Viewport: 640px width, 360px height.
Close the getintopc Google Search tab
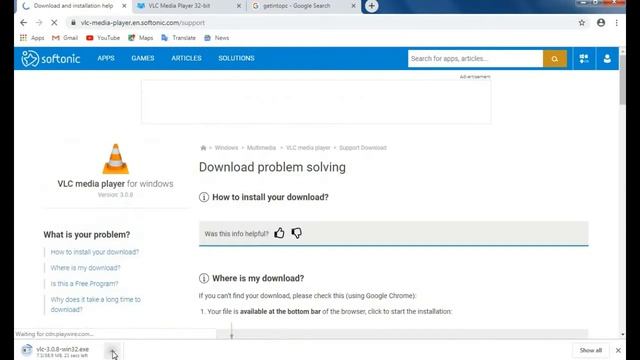point(353,6)
